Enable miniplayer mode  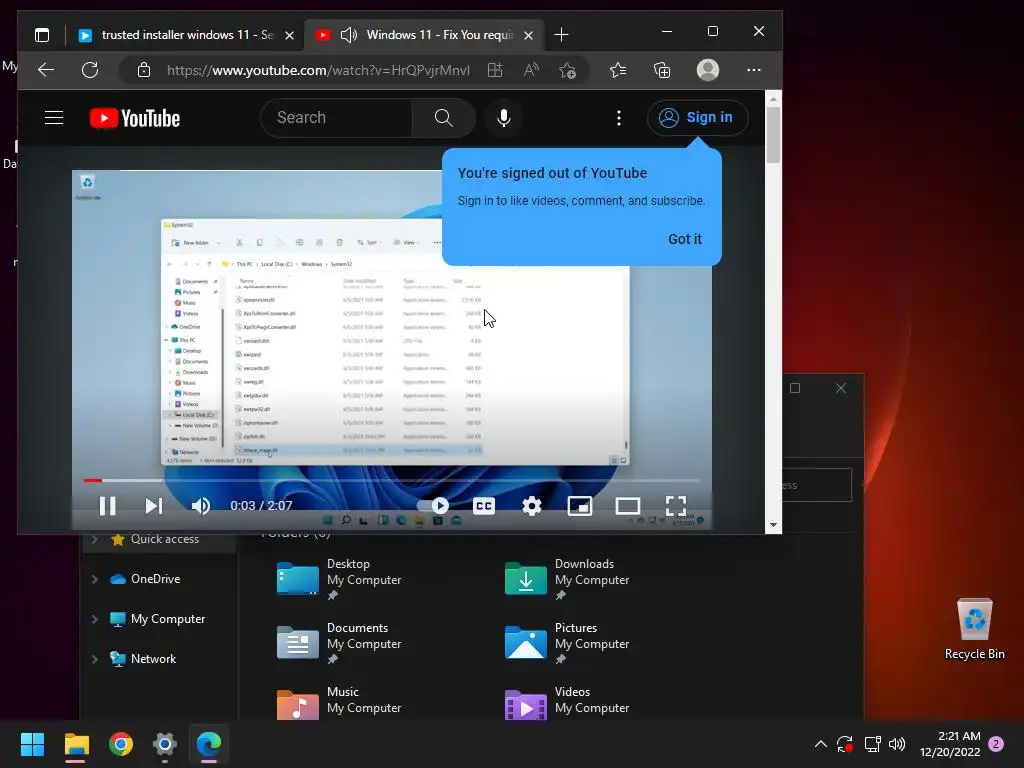pyautogui.click(x=580, y=505)
